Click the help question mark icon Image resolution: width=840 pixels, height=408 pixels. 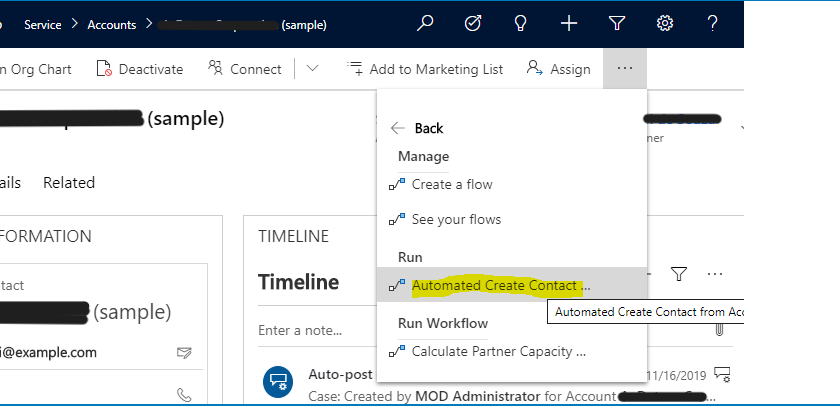coord(712,24)
